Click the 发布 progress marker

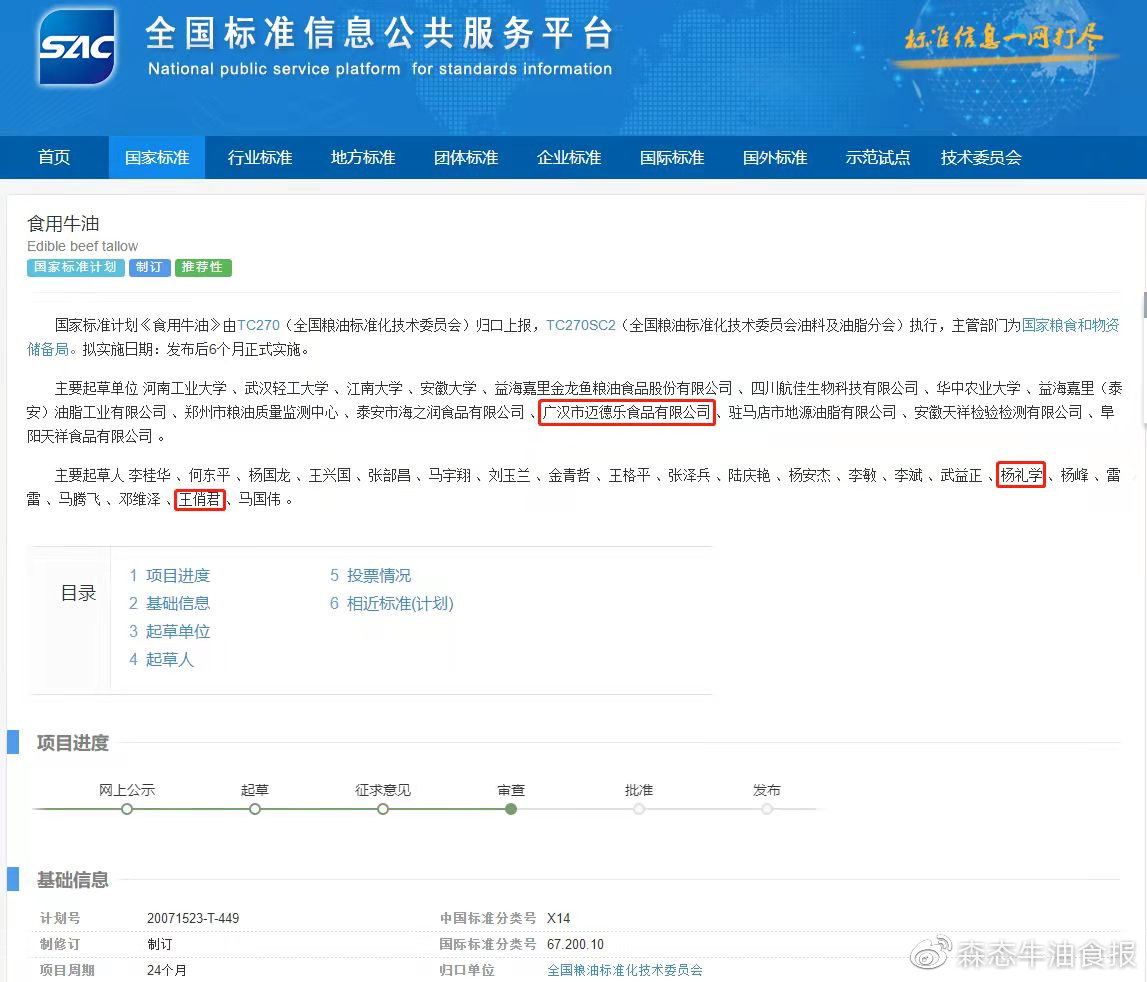pos(767,809)
